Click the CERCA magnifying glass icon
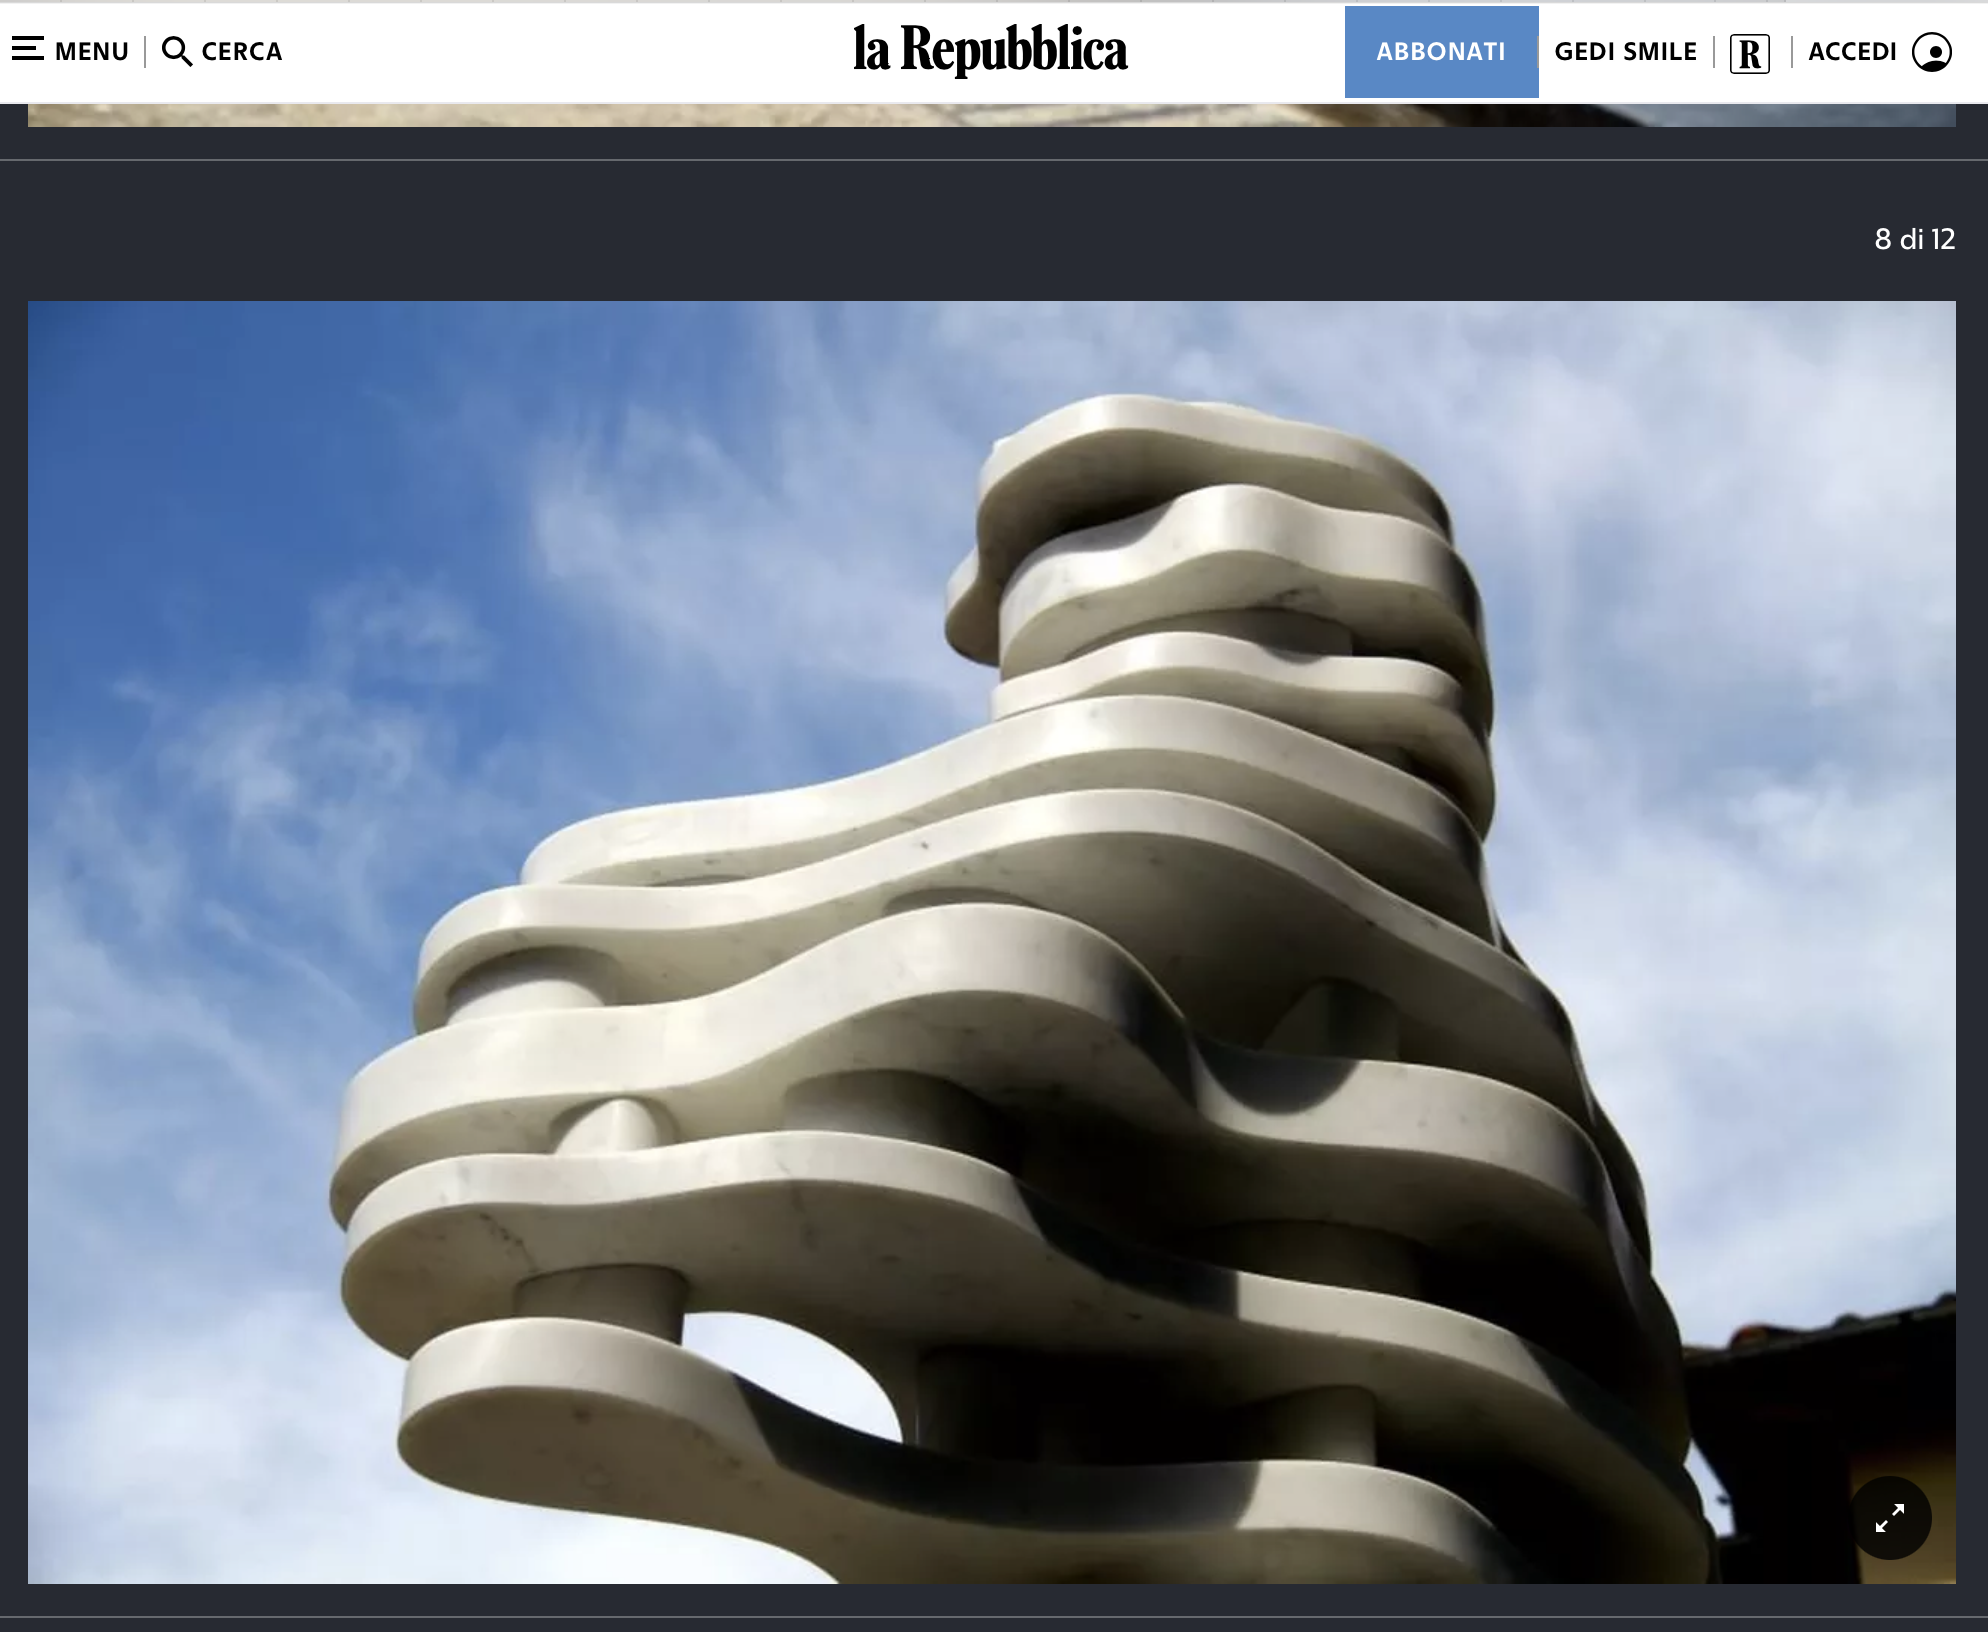 pos(180,50)
